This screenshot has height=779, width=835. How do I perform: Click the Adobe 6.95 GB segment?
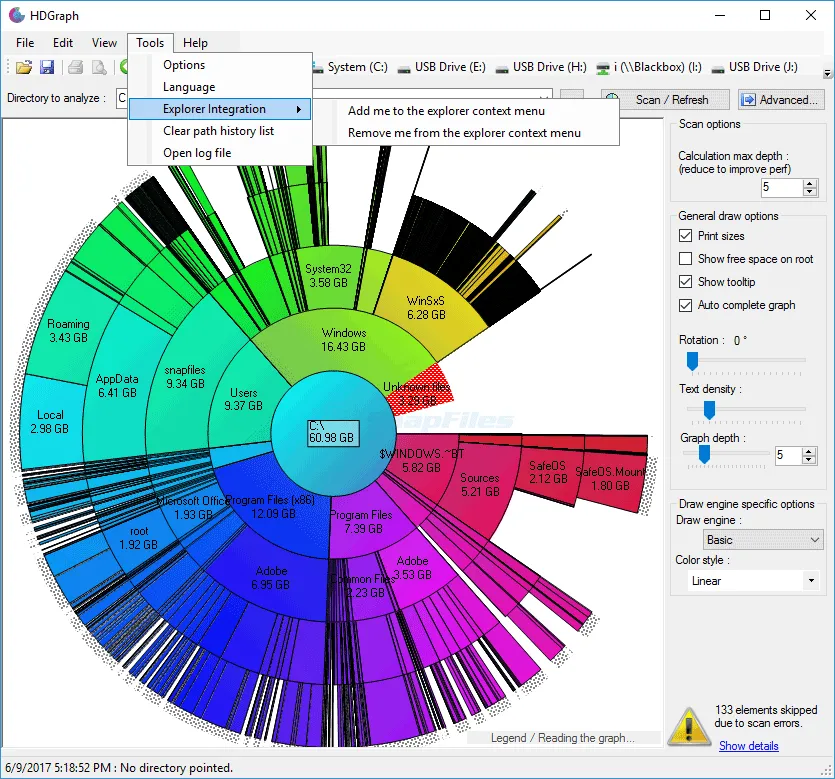click(271, 578)
